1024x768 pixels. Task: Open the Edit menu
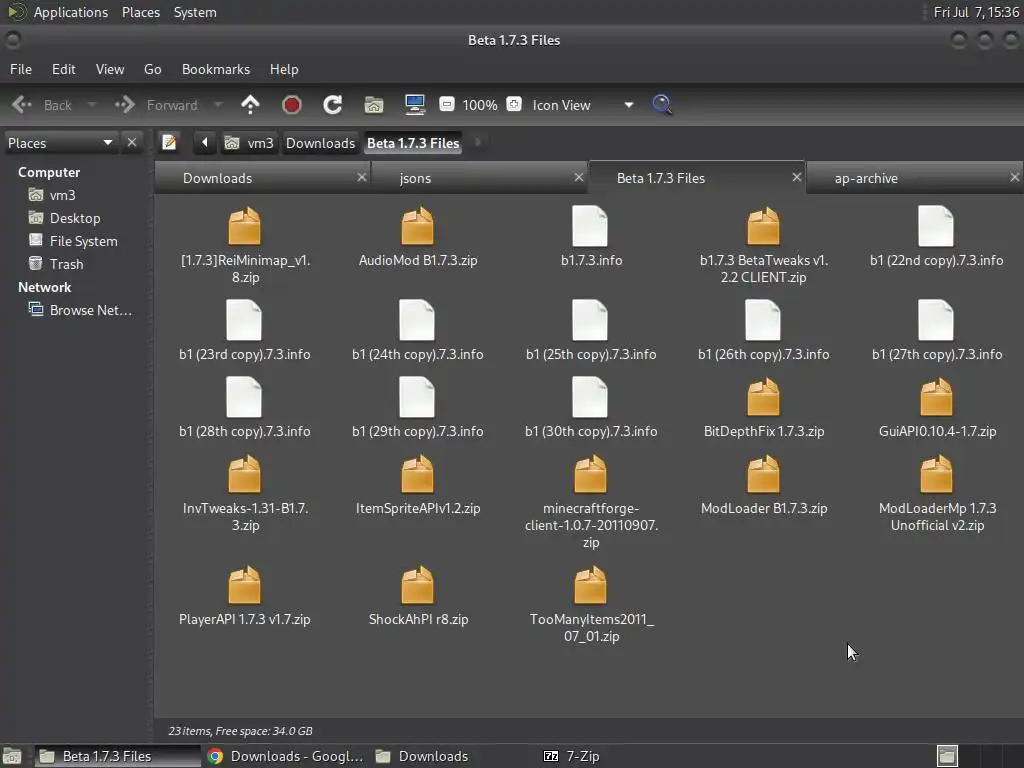63,69
